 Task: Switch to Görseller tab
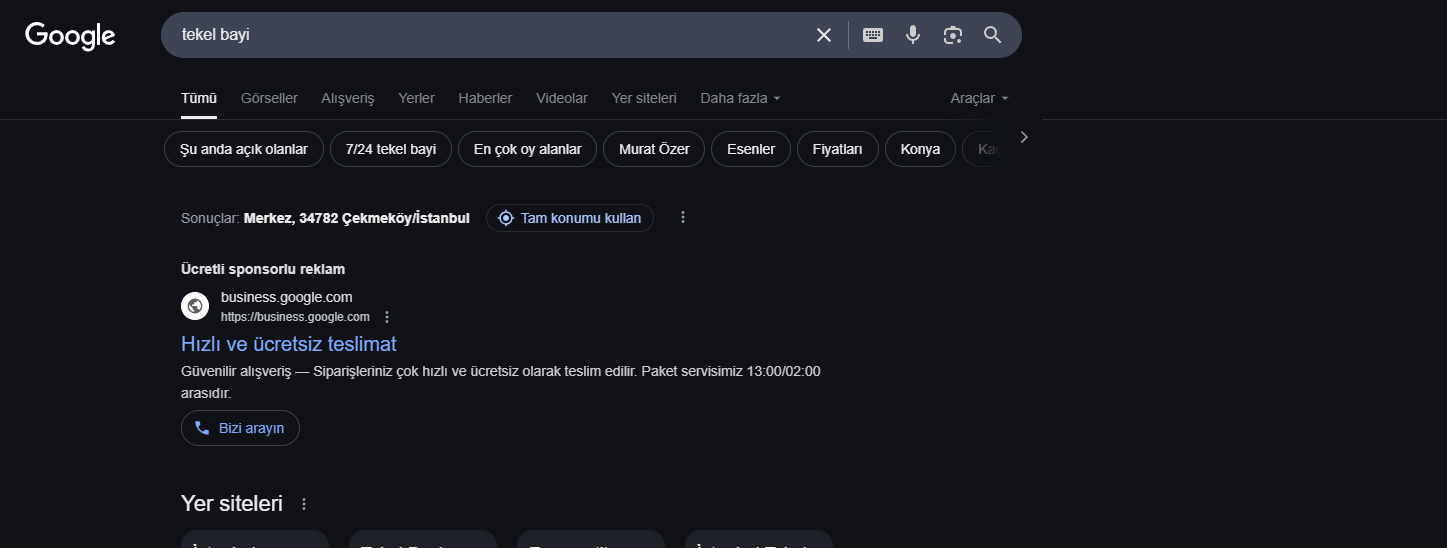269,98
